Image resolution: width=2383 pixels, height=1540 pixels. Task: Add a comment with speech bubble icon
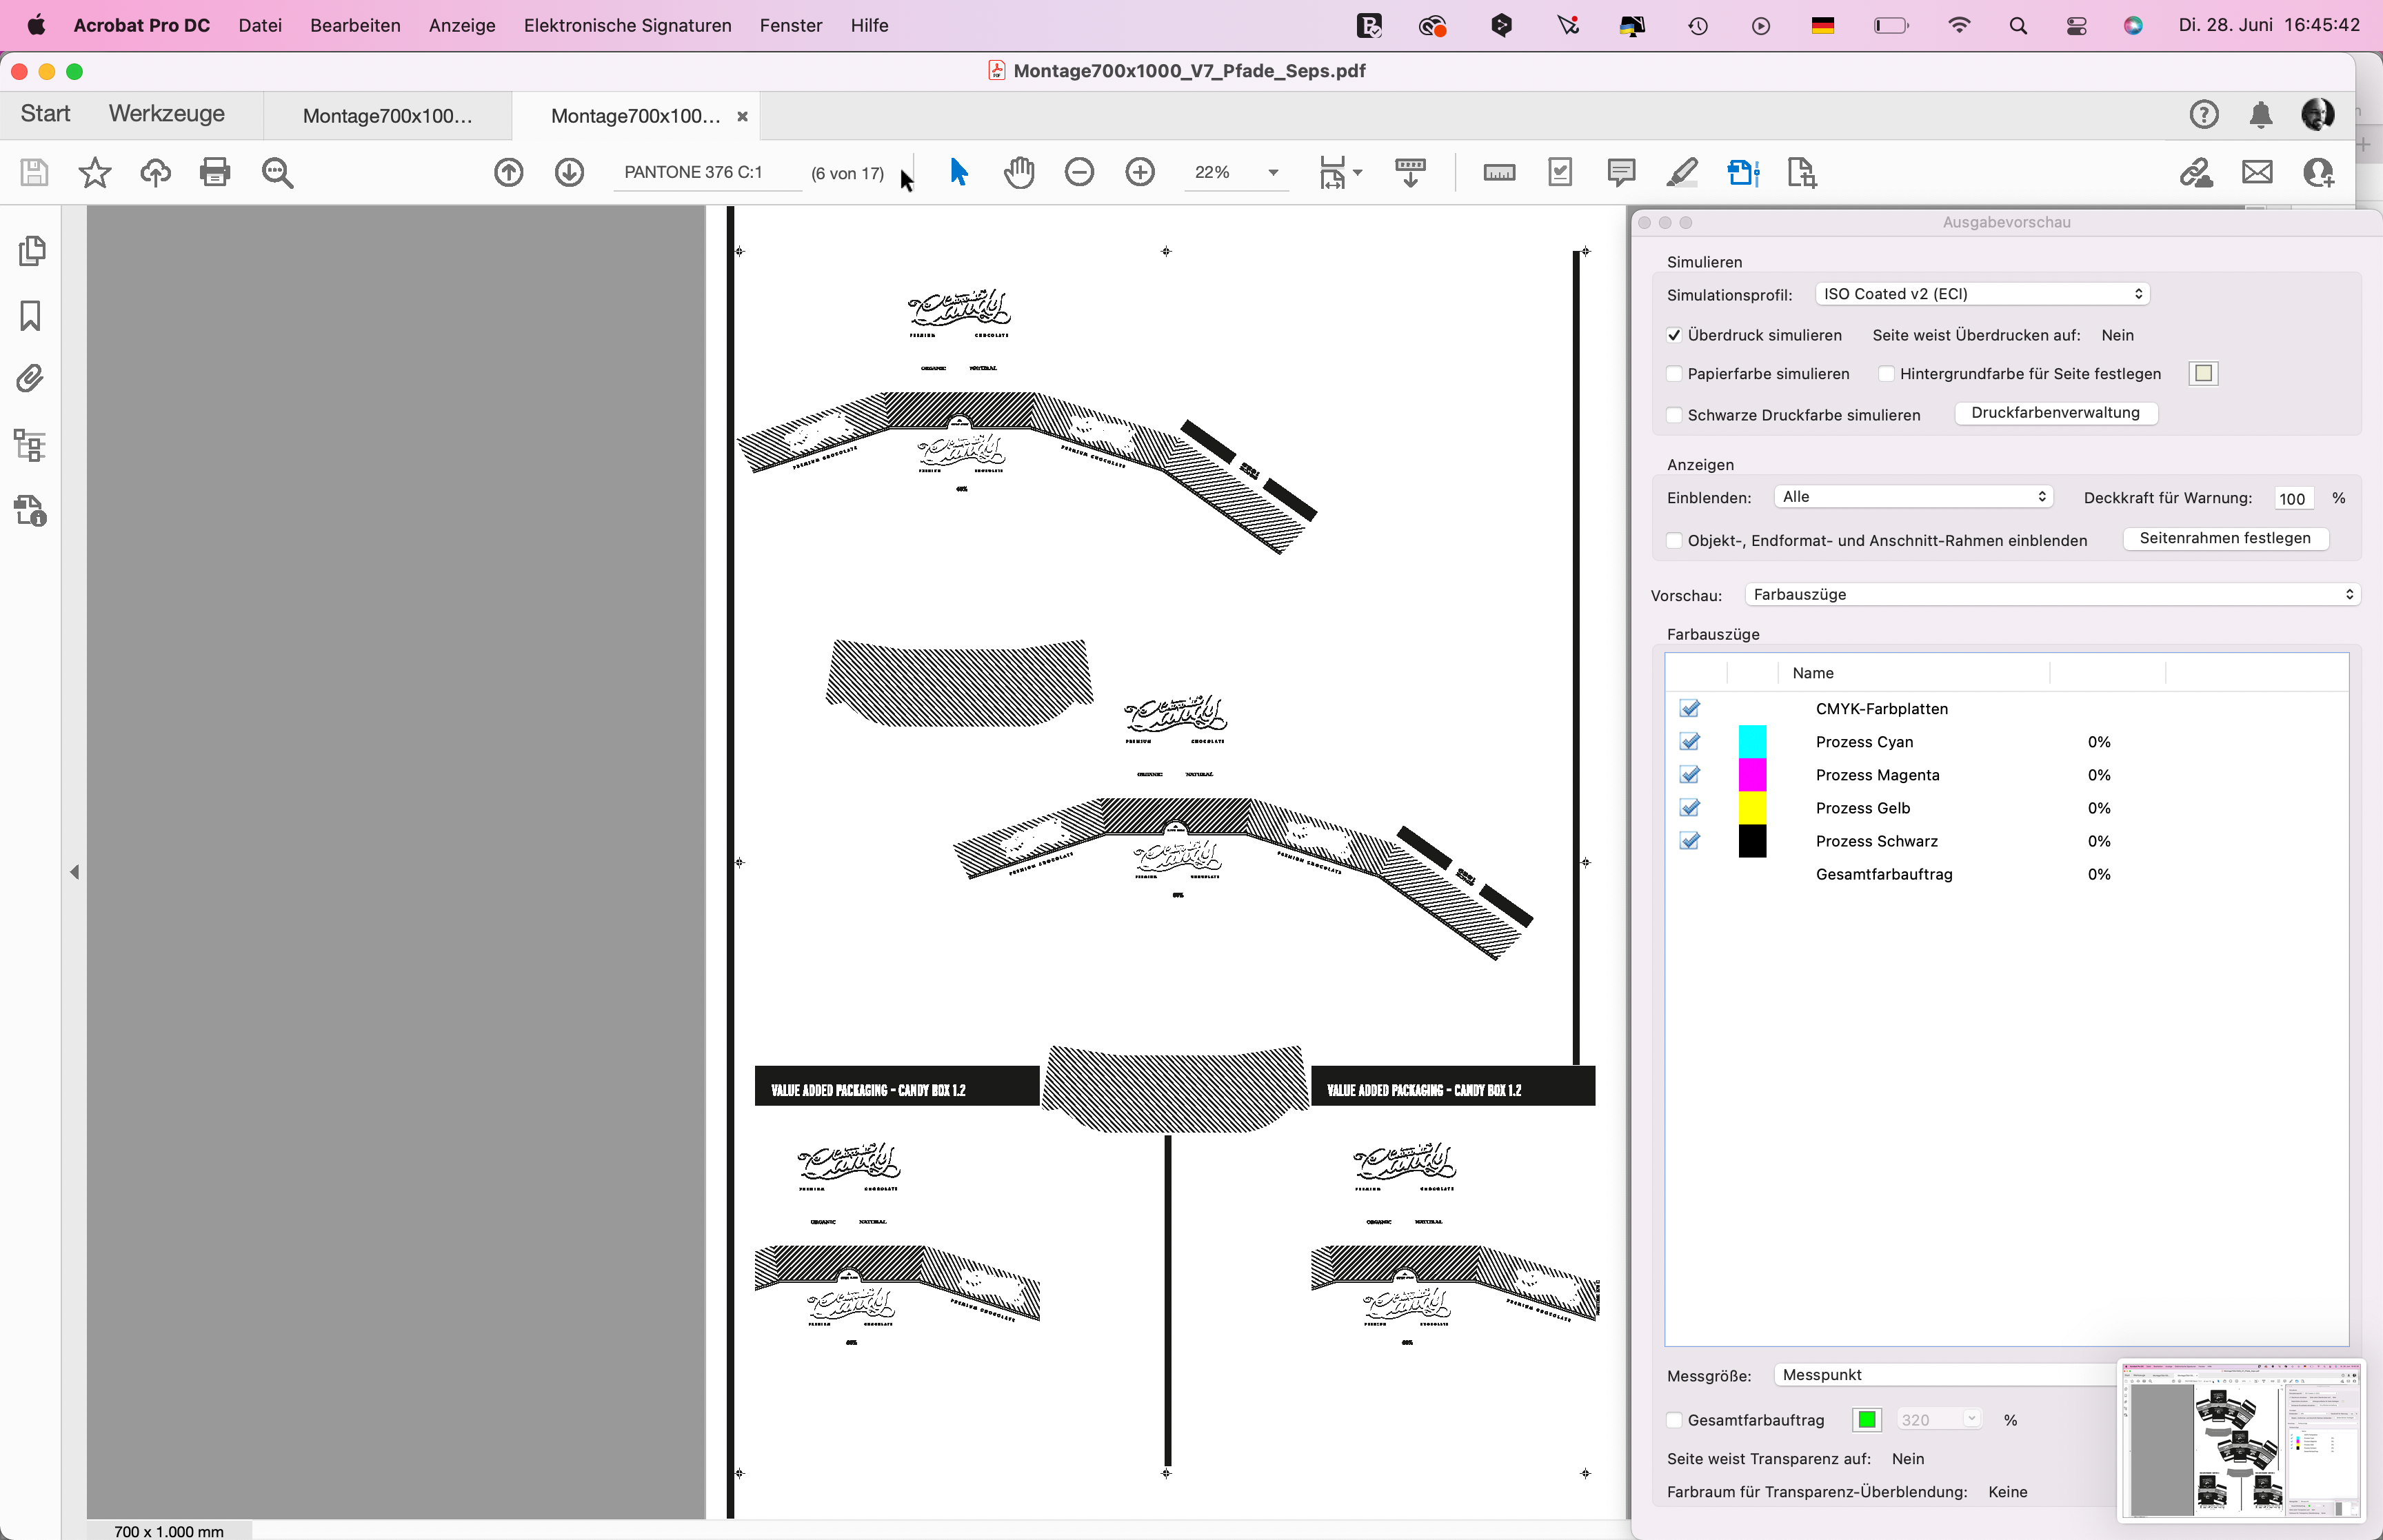click(x=1621, y=172)
